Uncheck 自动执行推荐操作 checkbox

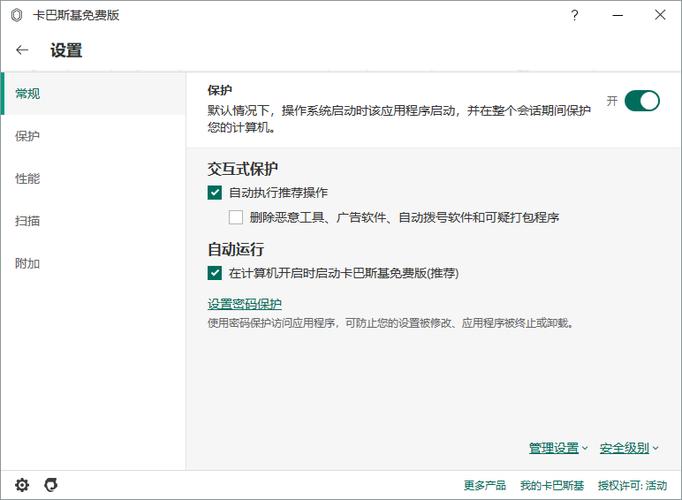[214, 193]
